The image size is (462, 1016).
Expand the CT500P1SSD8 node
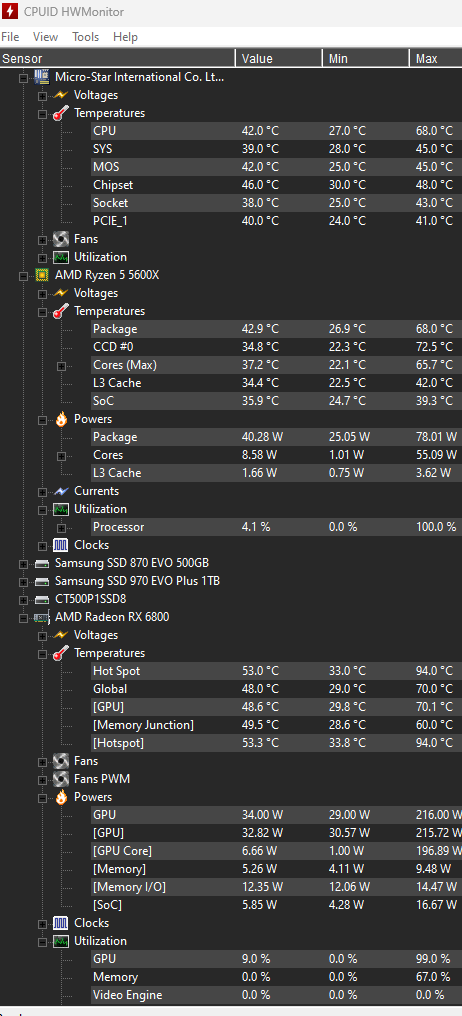pos(24,599)
